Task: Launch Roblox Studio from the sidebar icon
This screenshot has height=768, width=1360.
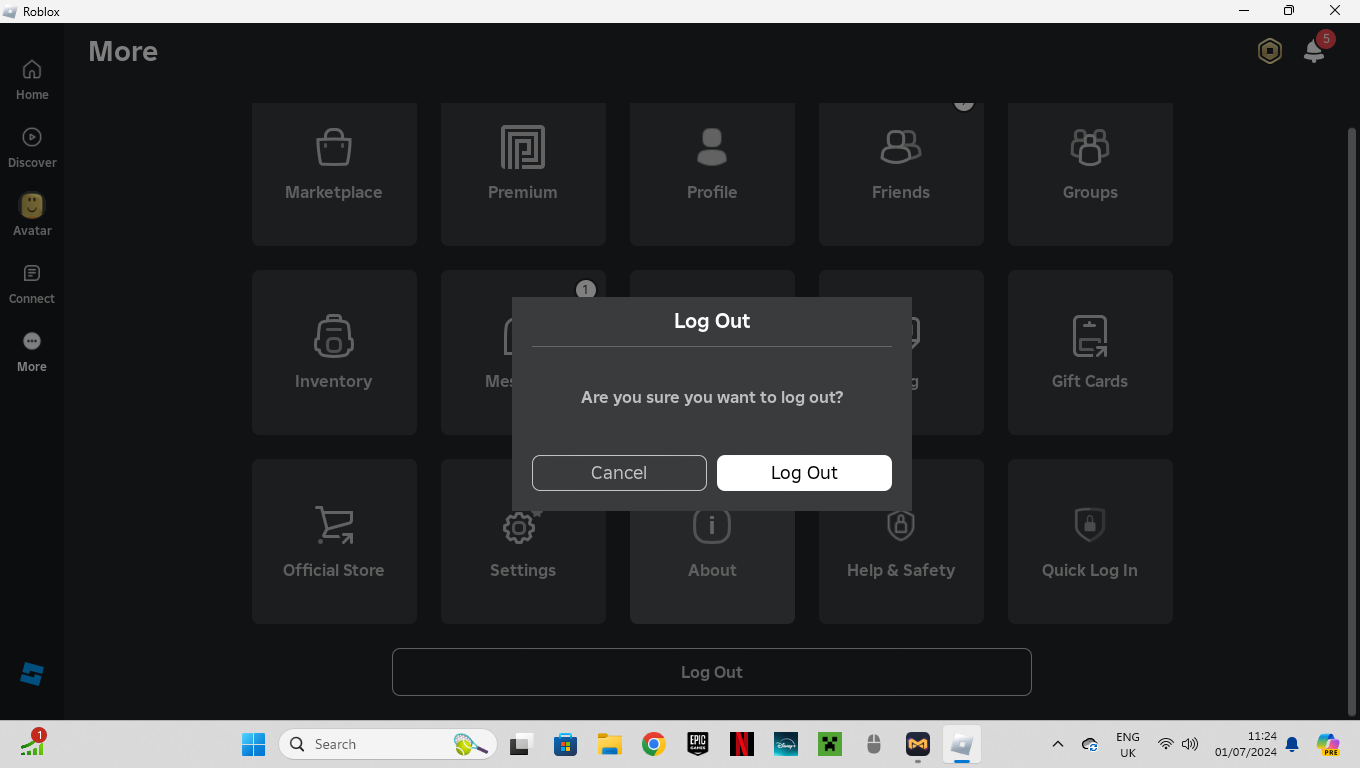Action: pyautogui.click(x=32, y=674)
